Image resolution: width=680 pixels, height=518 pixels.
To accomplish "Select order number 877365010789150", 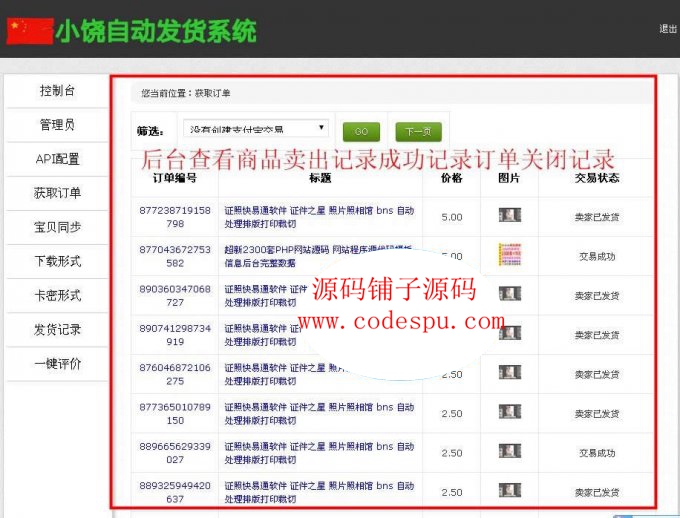I will [x=175, y=414].
